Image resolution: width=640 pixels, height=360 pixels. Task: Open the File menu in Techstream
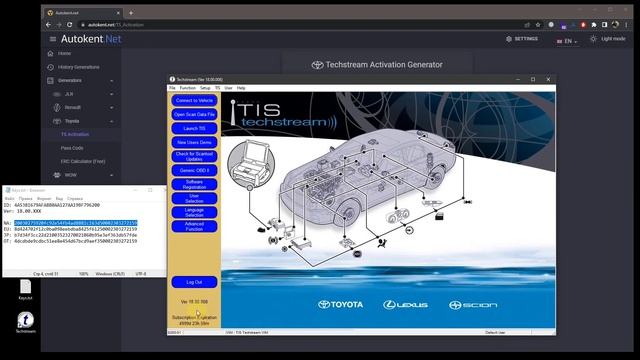172,88
